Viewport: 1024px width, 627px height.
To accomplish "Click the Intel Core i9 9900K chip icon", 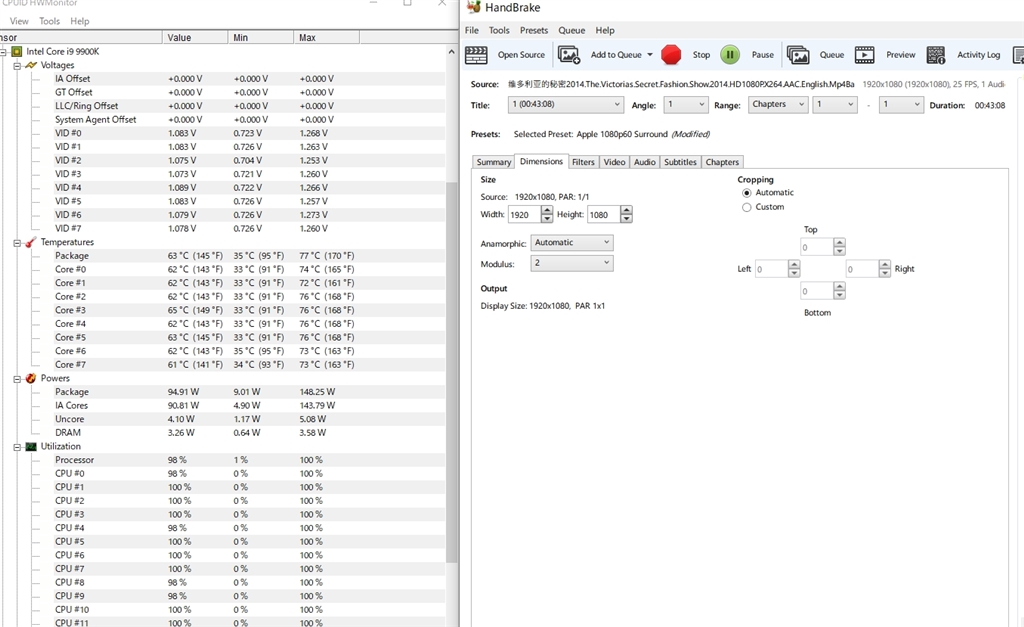I will pyautogui.click(x=16, y=51).
